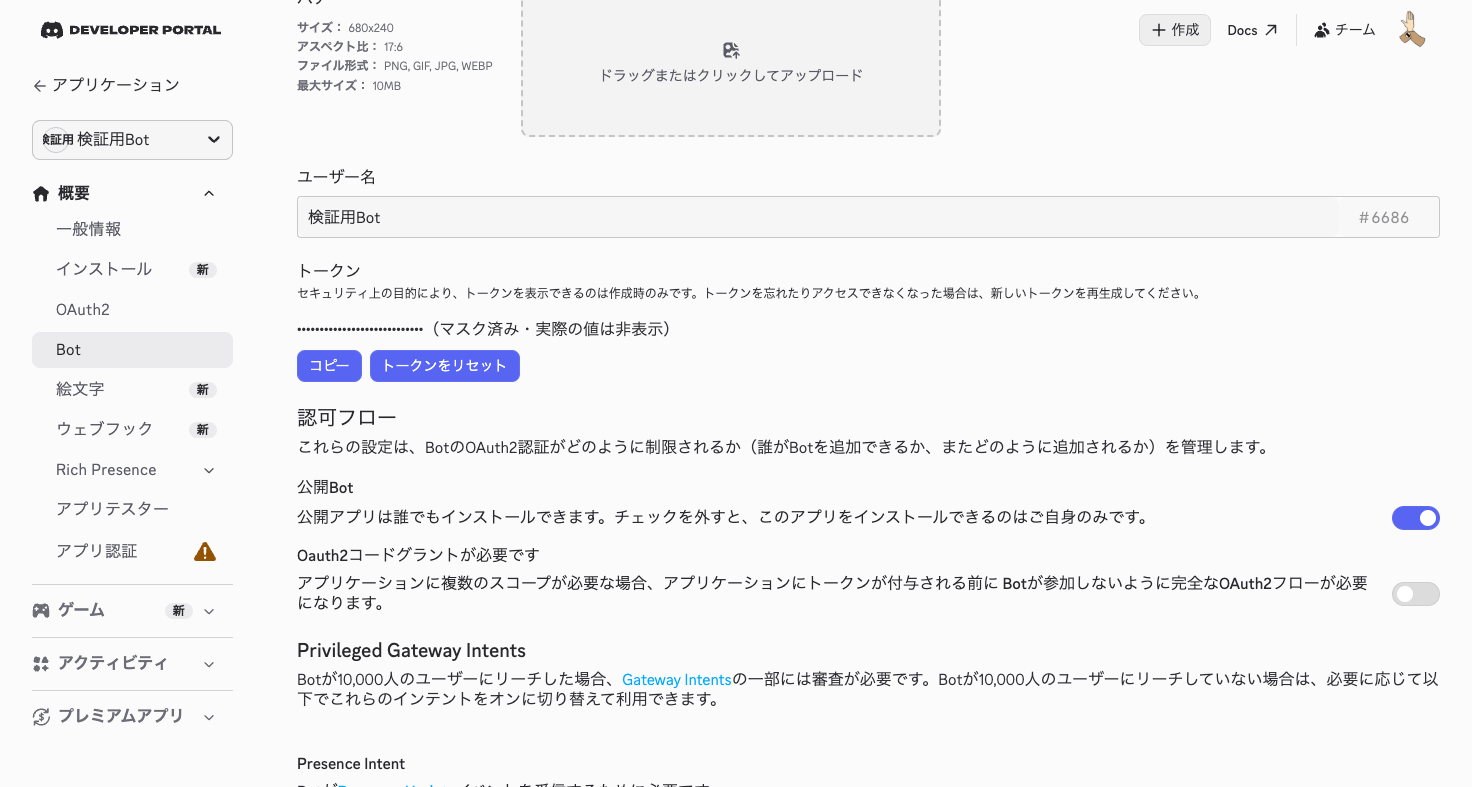This screenshot has height=787, width=1472.
Task: Click the #6686 discriminator text
Action: coord(1384,217)
